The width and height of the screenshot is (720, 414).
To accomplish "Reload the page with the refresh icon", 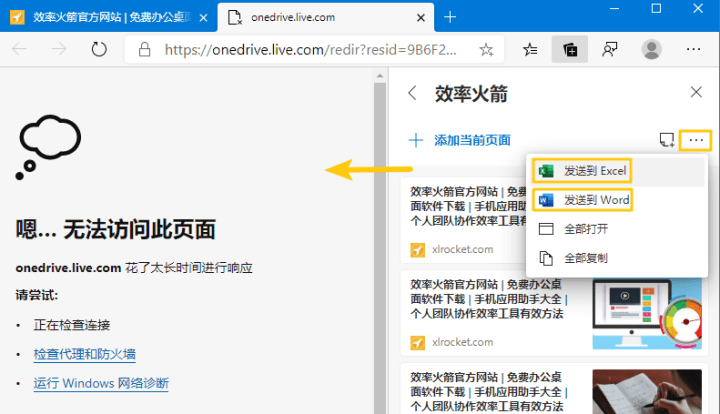I will click(99, 49).
